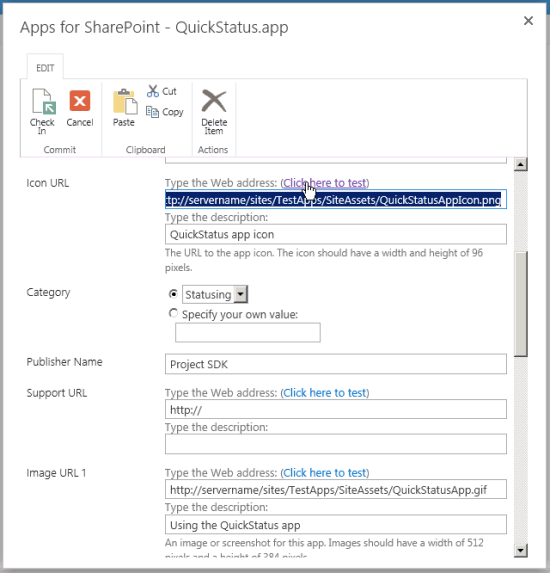Click the Support URL 'Click here to test' link
This screenshot has width=550, height=573.
point(325,393)
